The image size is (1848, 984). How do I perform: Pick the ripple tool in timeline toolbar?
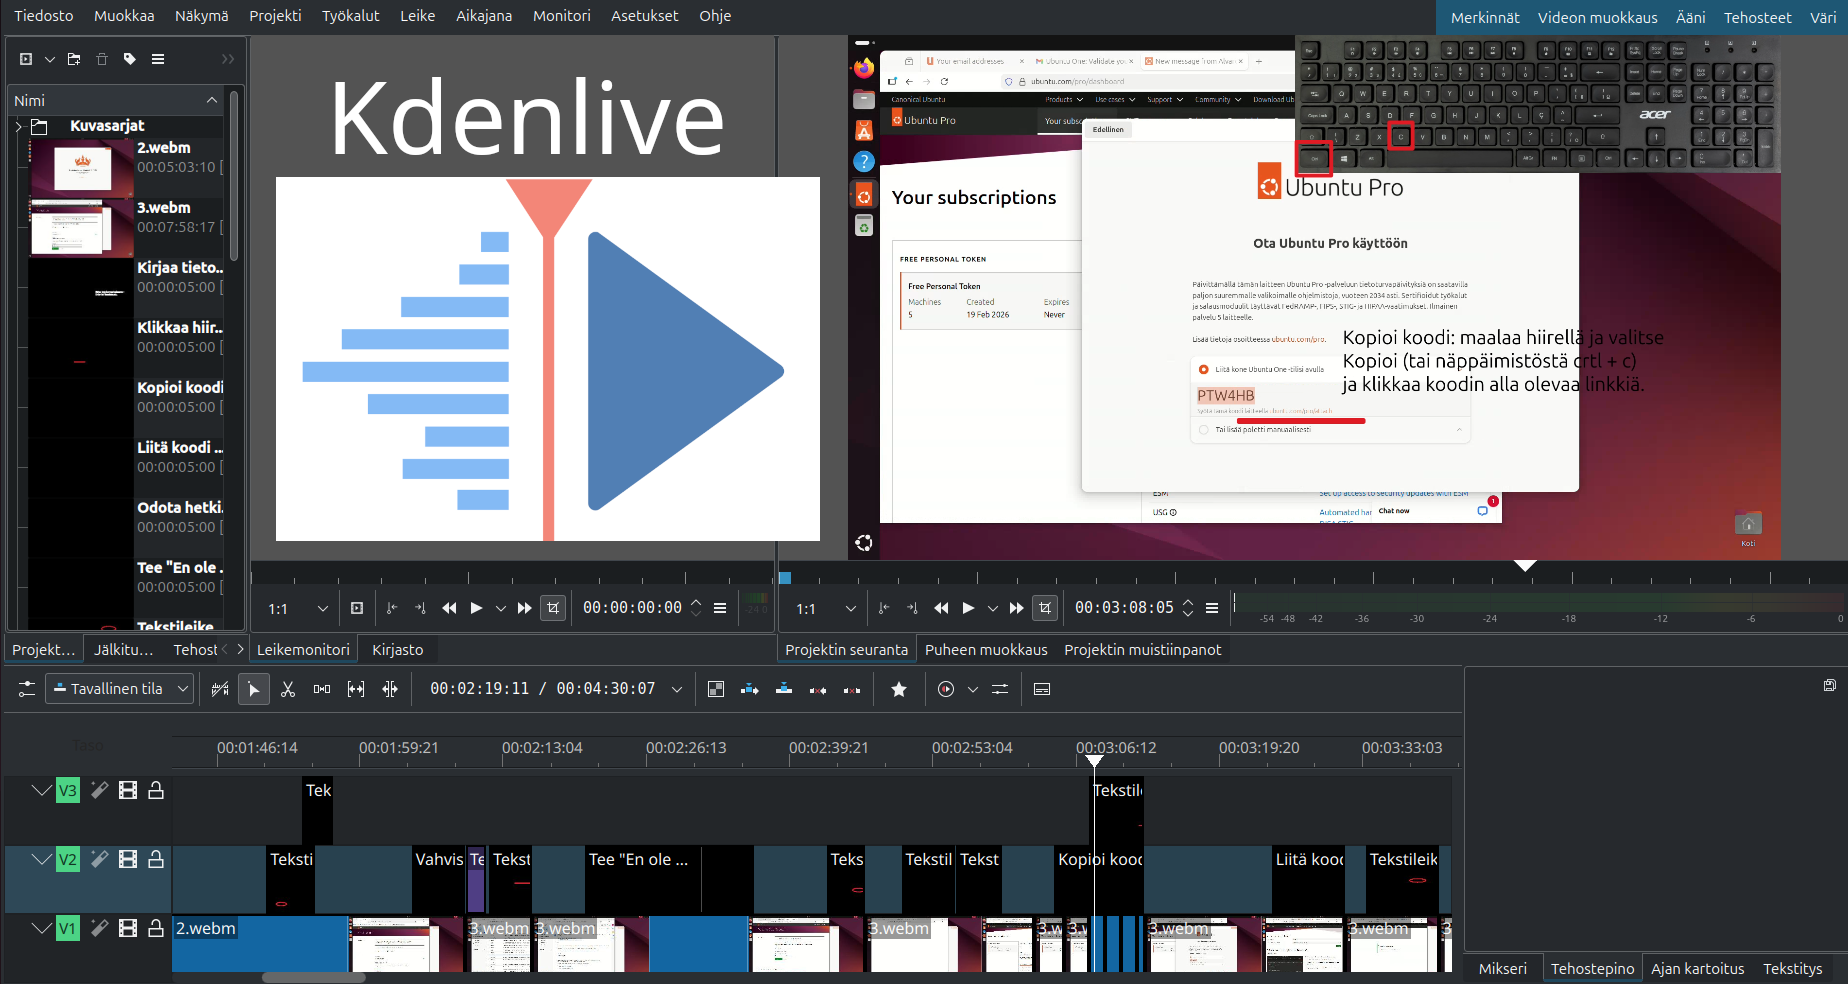tap(390, 689)
